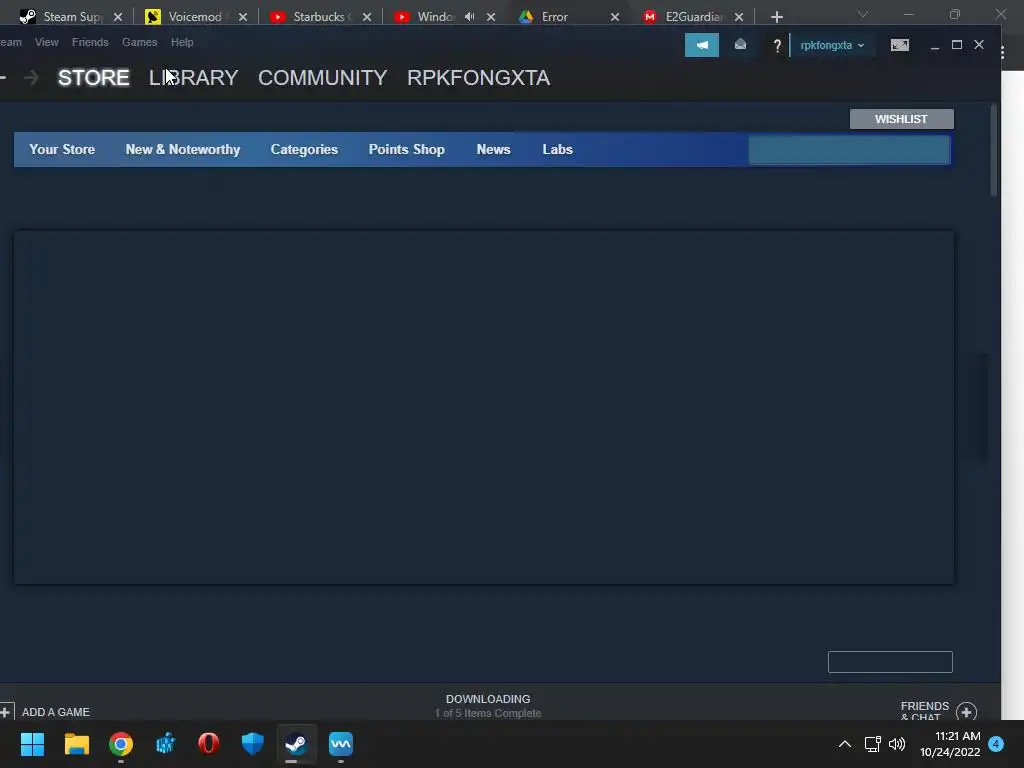Show hidden system tray icons
The image size is (1024, 768).
pos(844,744)
